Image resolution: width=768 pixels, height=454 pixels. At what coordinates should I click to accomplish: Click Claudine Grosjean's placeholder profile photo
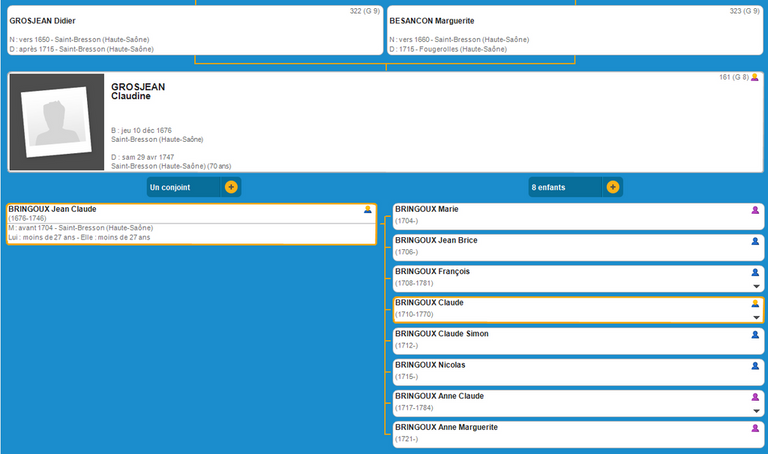click(57, 122)
